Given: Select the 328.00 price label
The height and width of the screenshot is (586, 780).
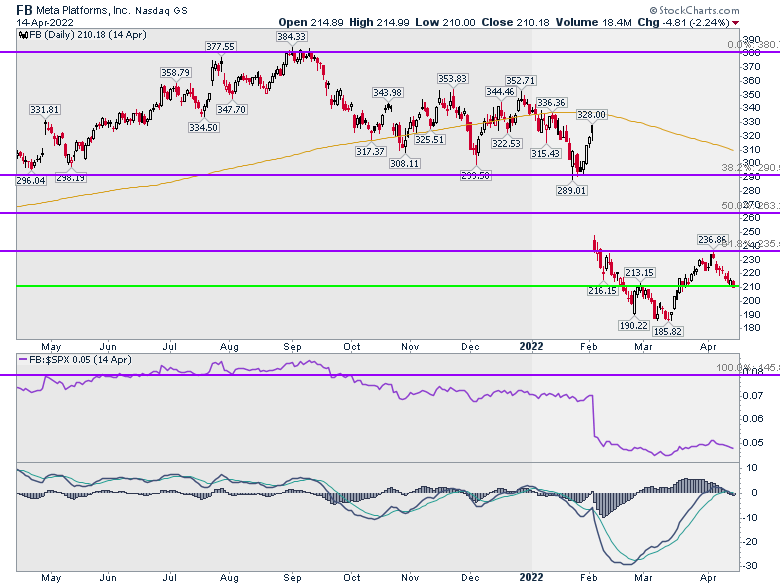Looking at the screenshot, I should [591, 114].
